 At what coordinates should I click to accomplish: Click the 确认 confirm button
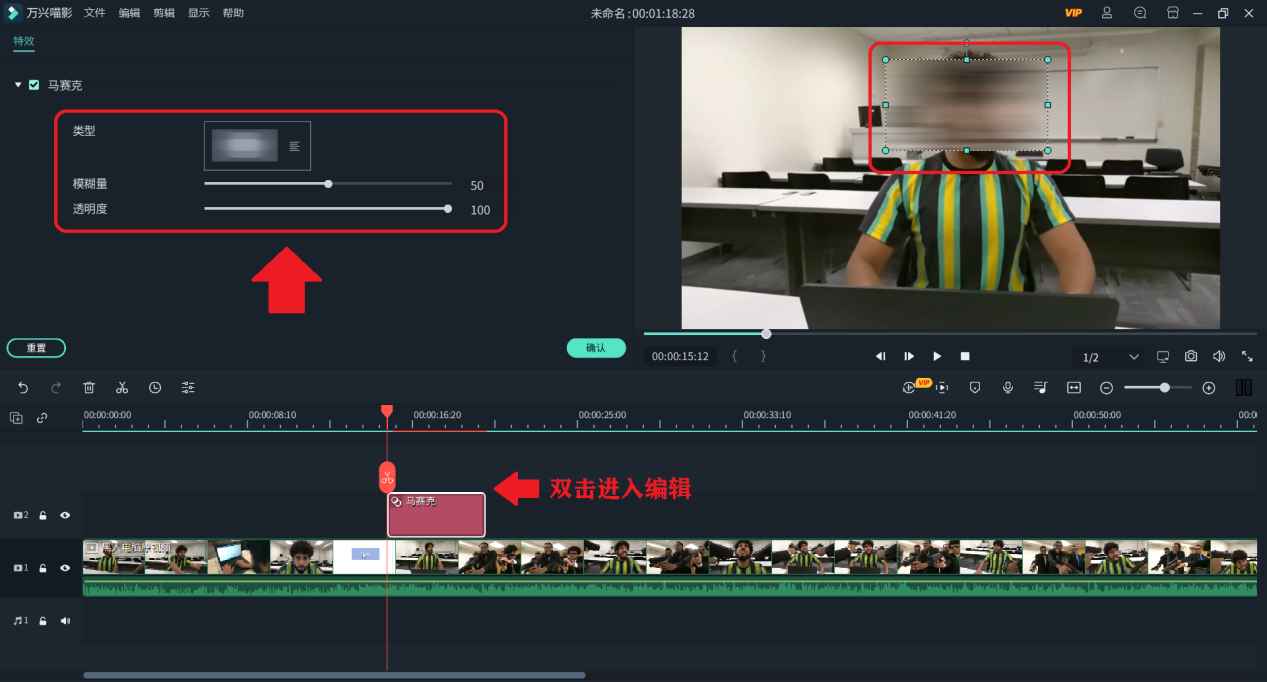click(x=596, y=348)
